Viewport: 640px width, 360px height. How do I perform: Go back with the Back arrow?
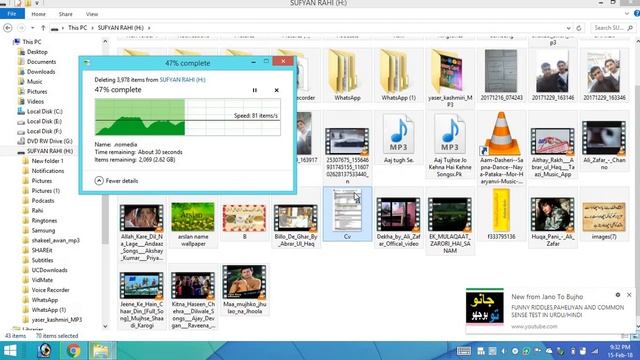8,28
